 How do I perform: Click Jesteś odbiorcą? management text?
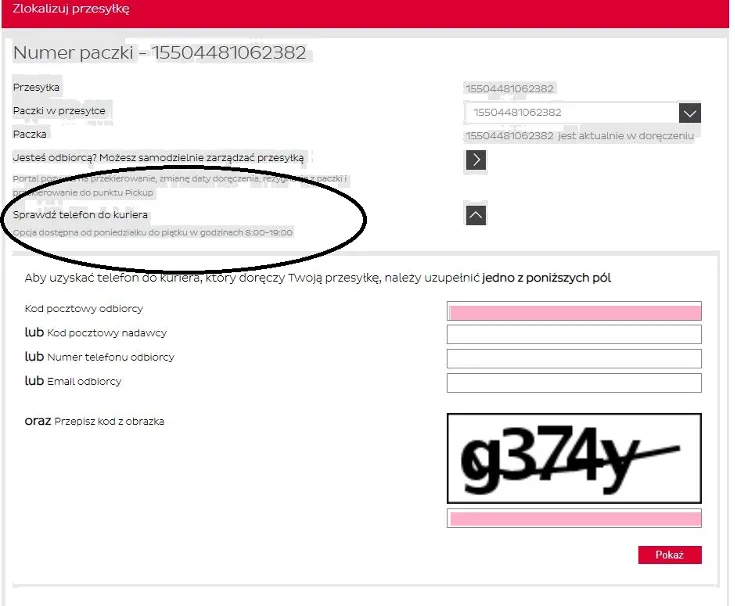tap(158, 157)
